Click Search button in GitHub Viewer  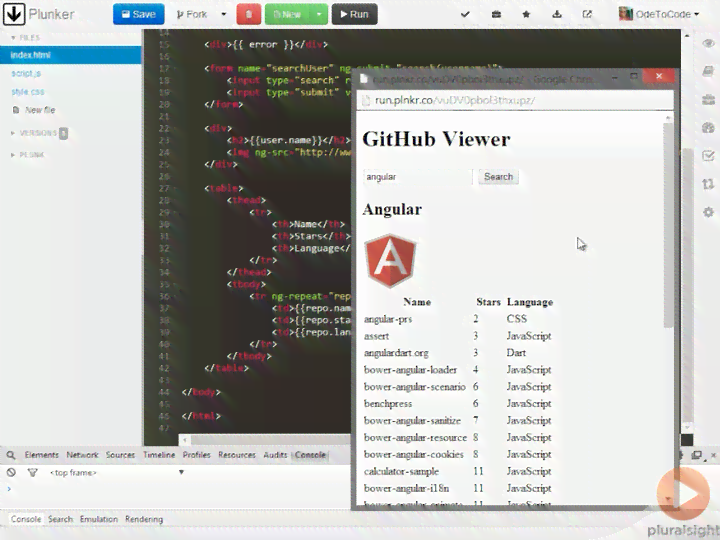tap(498, 177)
